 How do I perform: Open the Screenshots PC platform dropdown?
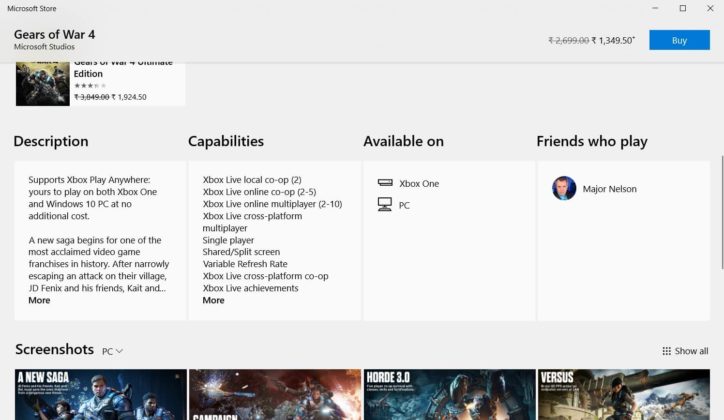(x=112, y=351)
